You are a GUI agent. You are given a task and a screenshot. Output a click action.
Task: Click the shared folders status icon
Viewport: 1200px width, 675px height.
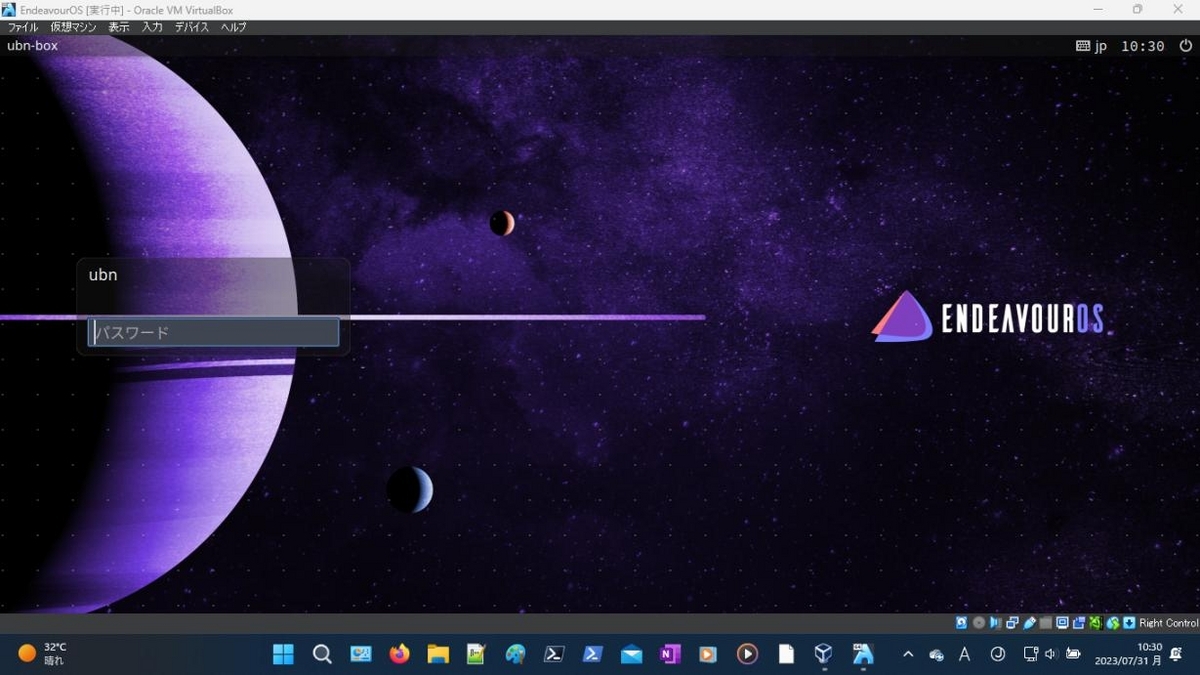[1046, 622]
